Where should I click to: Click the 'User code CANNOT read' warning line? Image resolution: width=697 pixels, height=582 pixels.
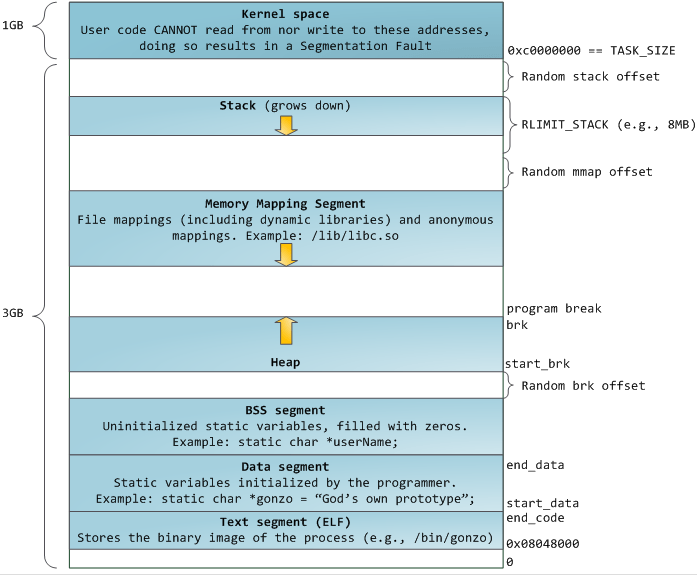285,30
